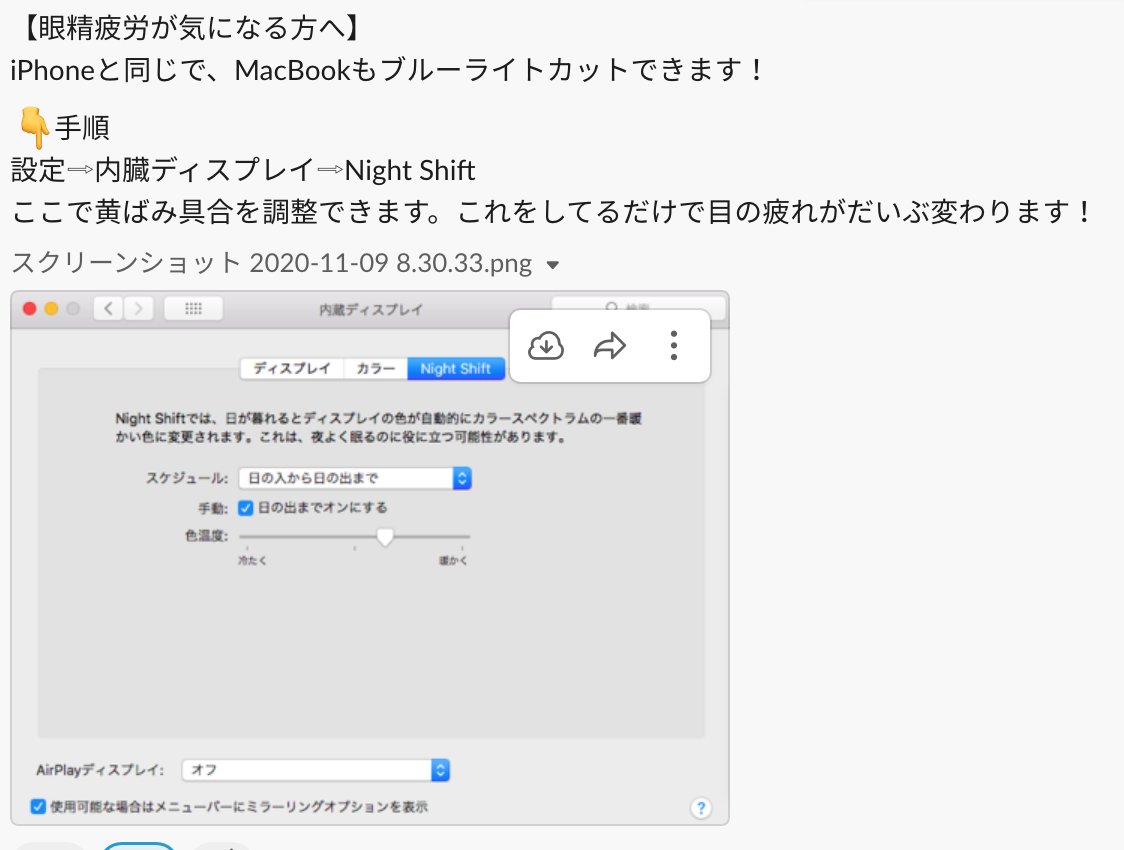Click the 冷たく slider label
Image resolution: width=1124 pixels, height=850 pixels.
point(252,560)
